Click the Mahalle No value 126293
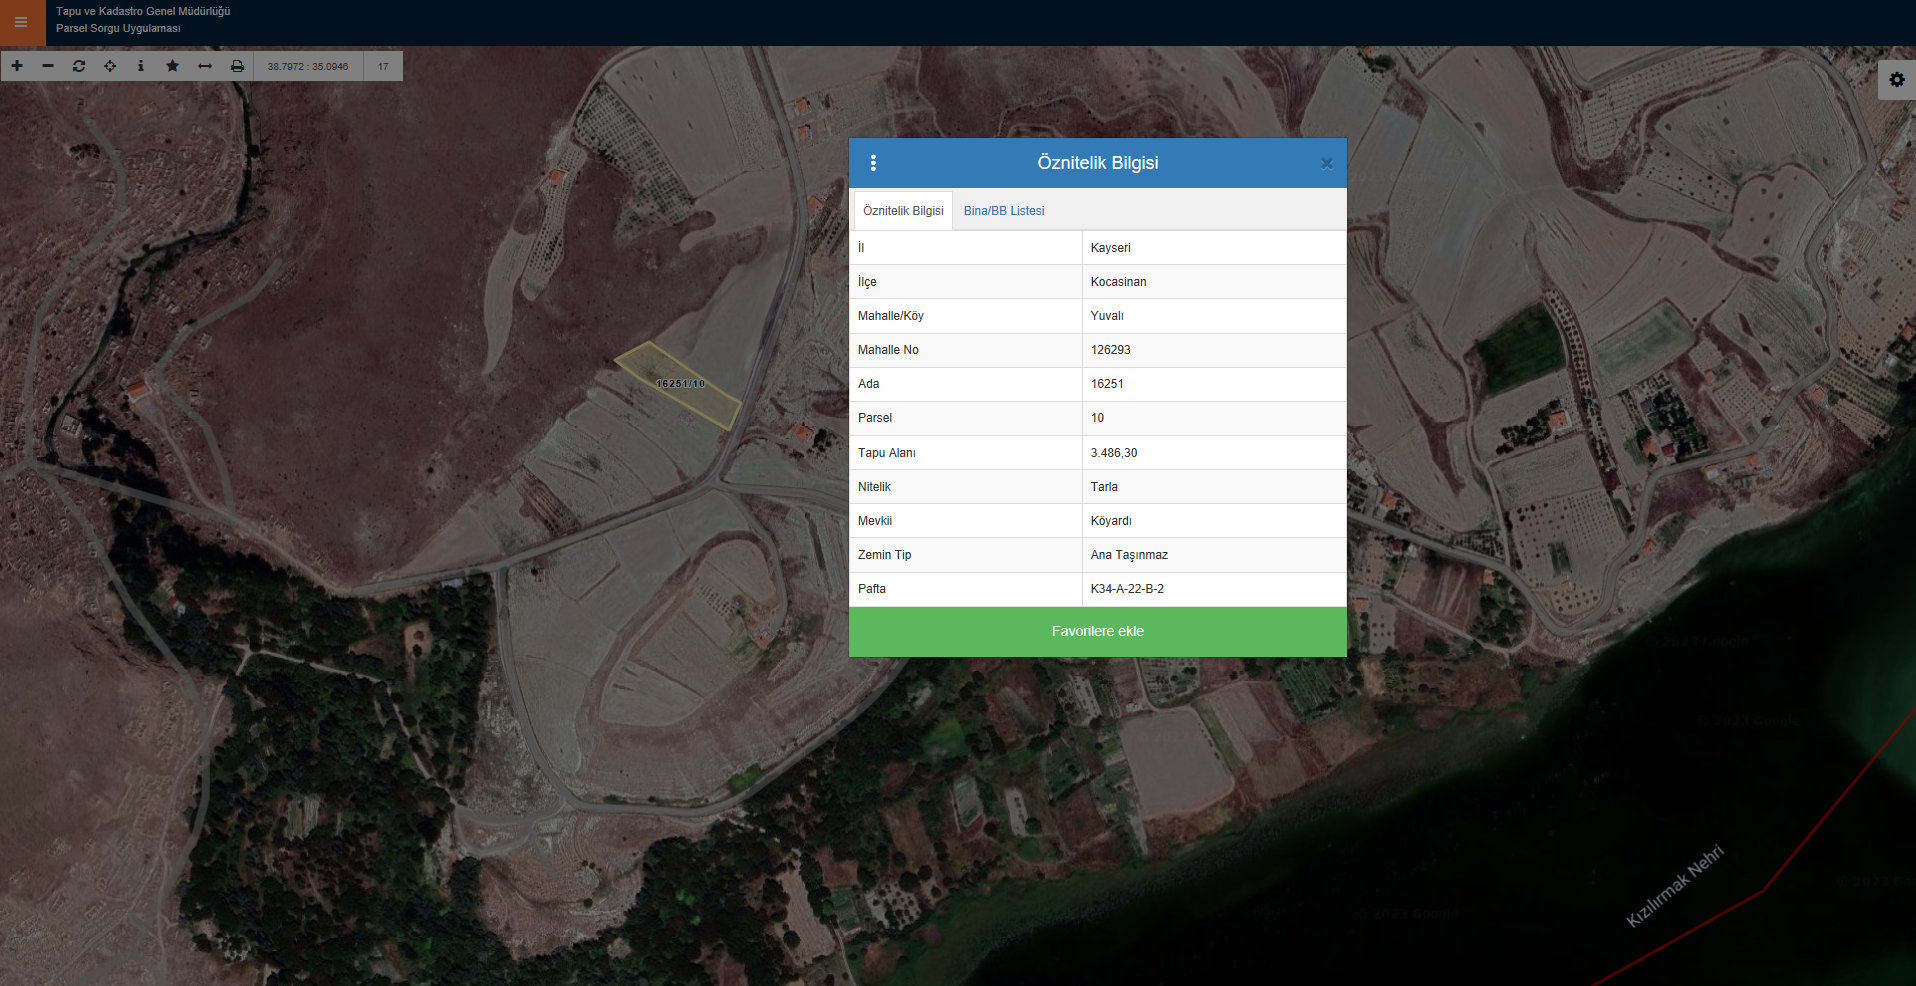The height and width of the screenshot is (986, 1916). 1111,350
